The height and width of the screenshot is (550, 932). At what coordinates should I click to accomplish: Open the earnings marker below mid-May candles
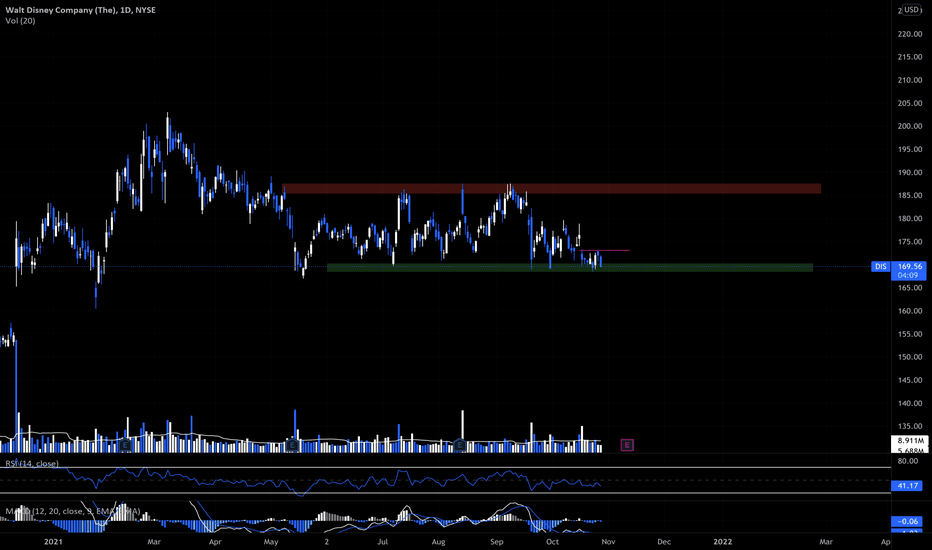click(x=292, y=445)
